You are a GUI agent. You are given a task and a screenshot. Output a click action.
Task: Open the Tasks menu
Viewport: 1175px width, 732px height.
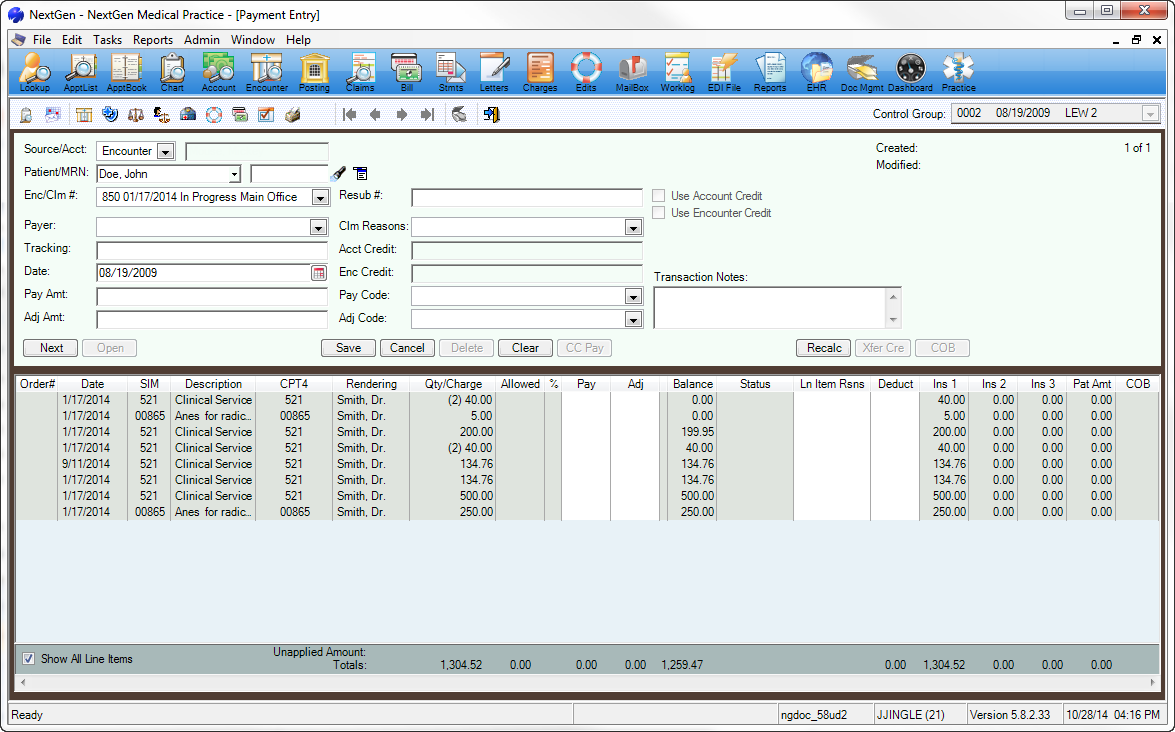coord(107,40)
